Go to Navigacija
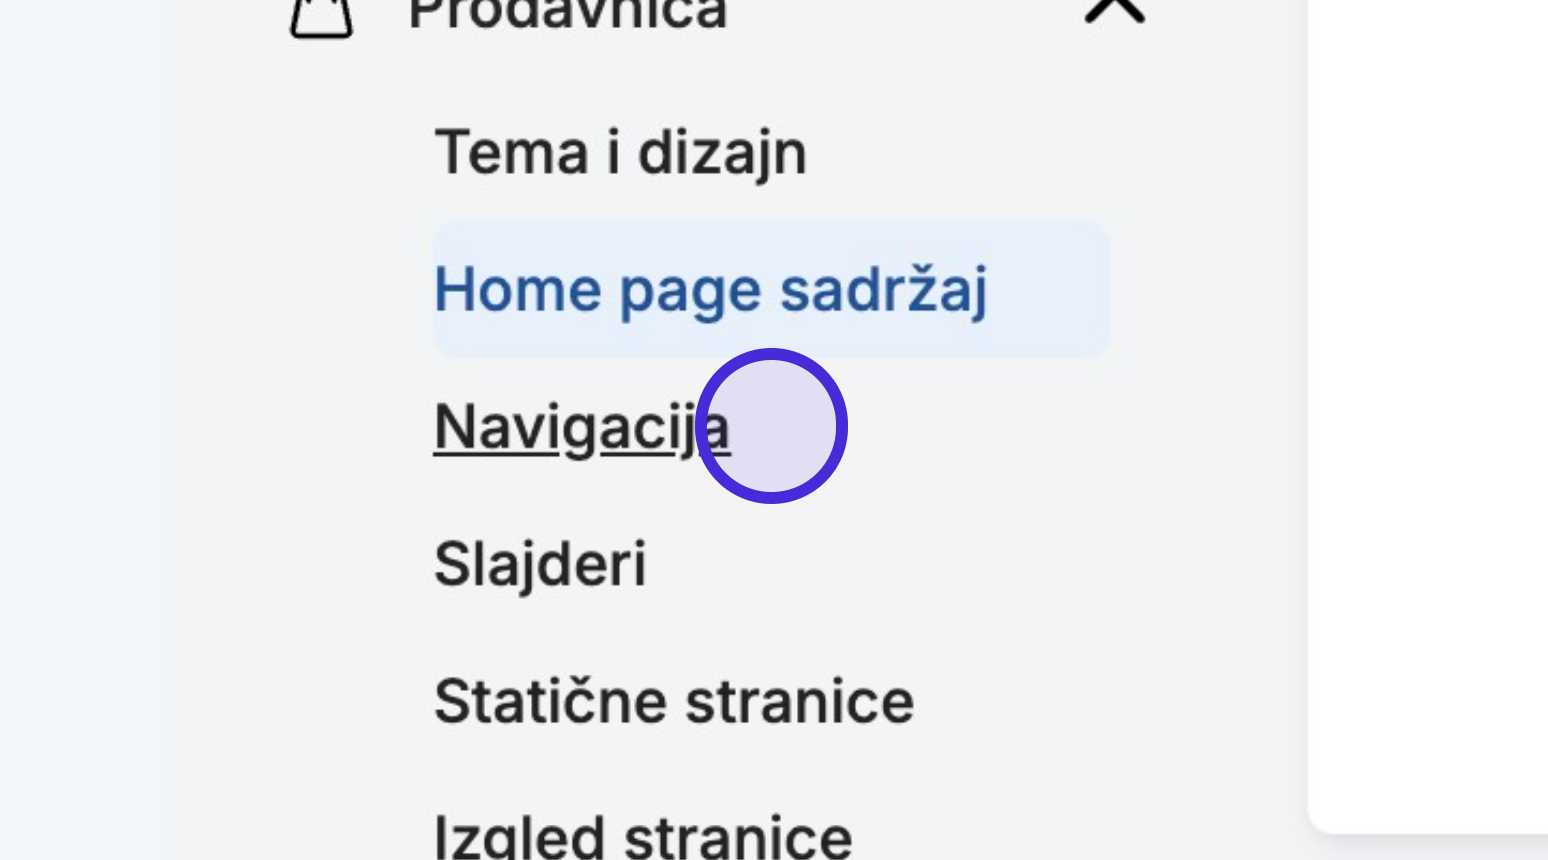1548x860 pixels. pos(582,427)
